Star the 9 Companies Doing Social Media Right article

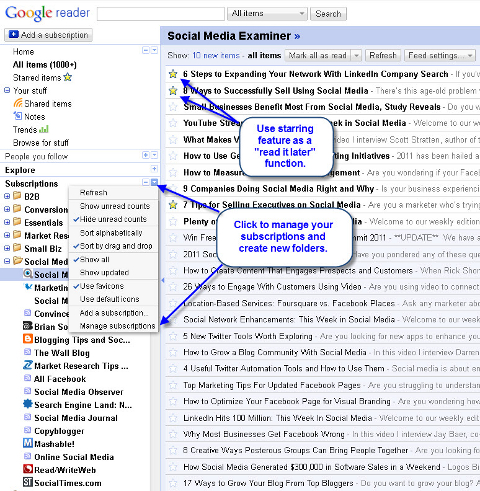[173, 189]
